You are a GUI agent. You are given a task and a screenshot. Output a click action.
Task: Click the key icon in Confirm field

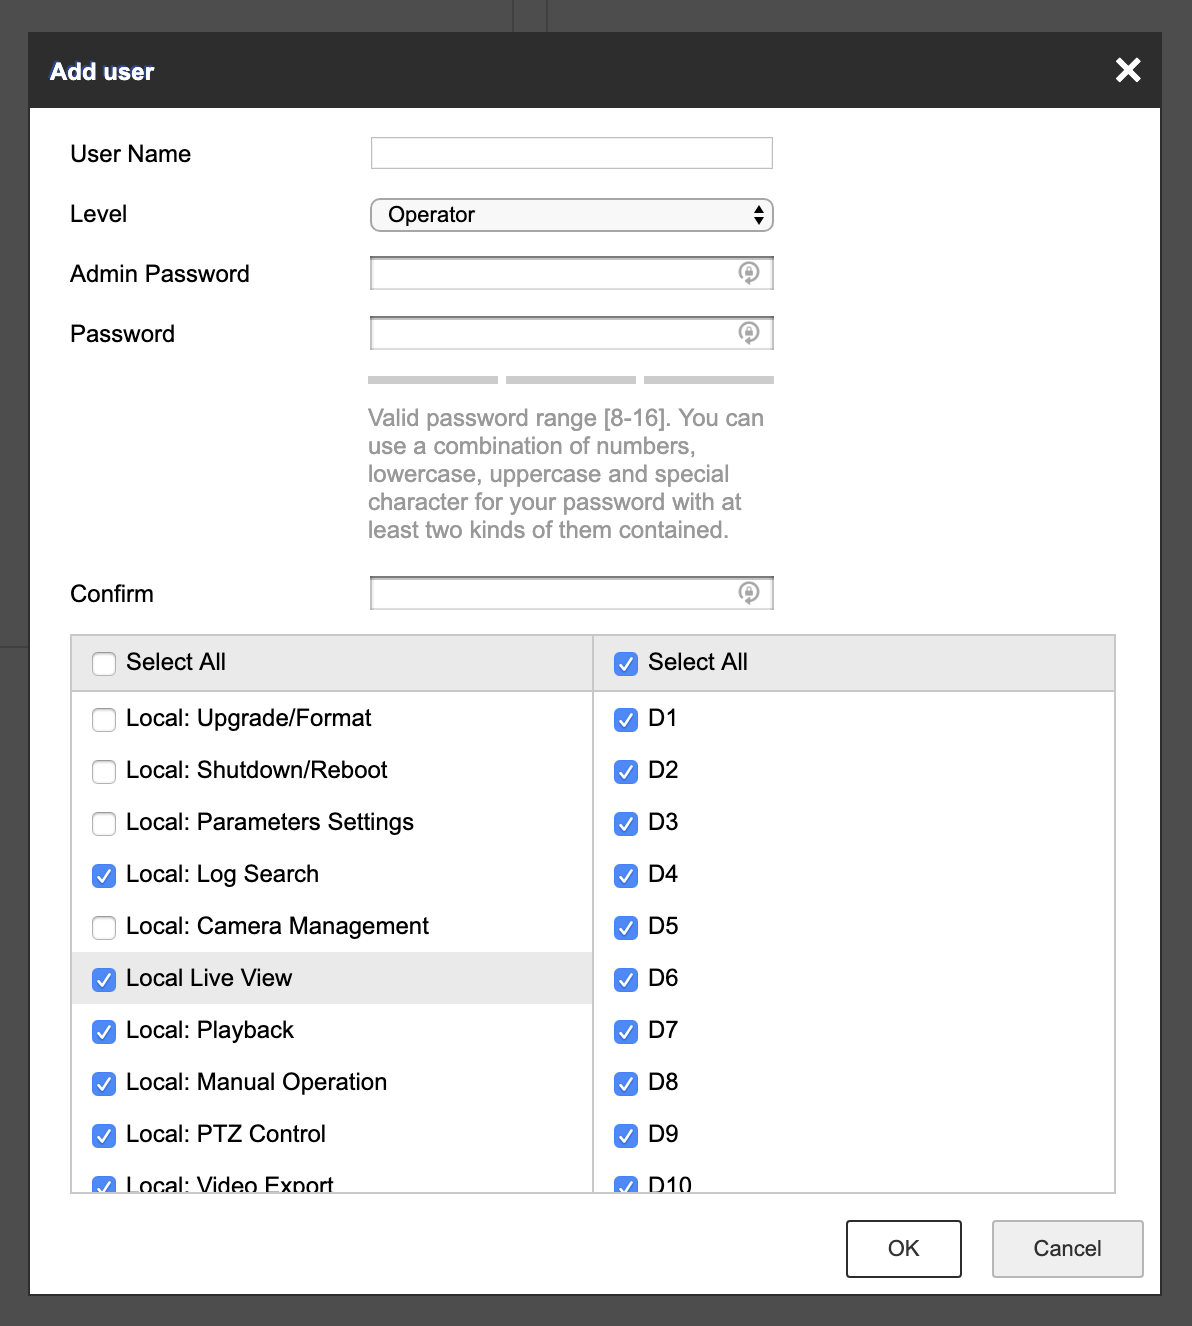[748, 593]
